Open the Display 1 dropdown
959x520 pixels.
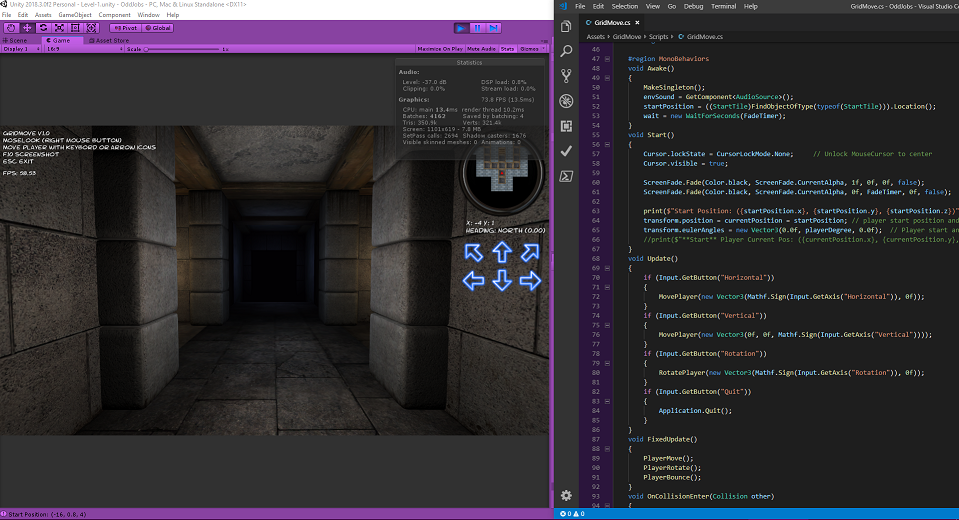(x=20, y=48)
